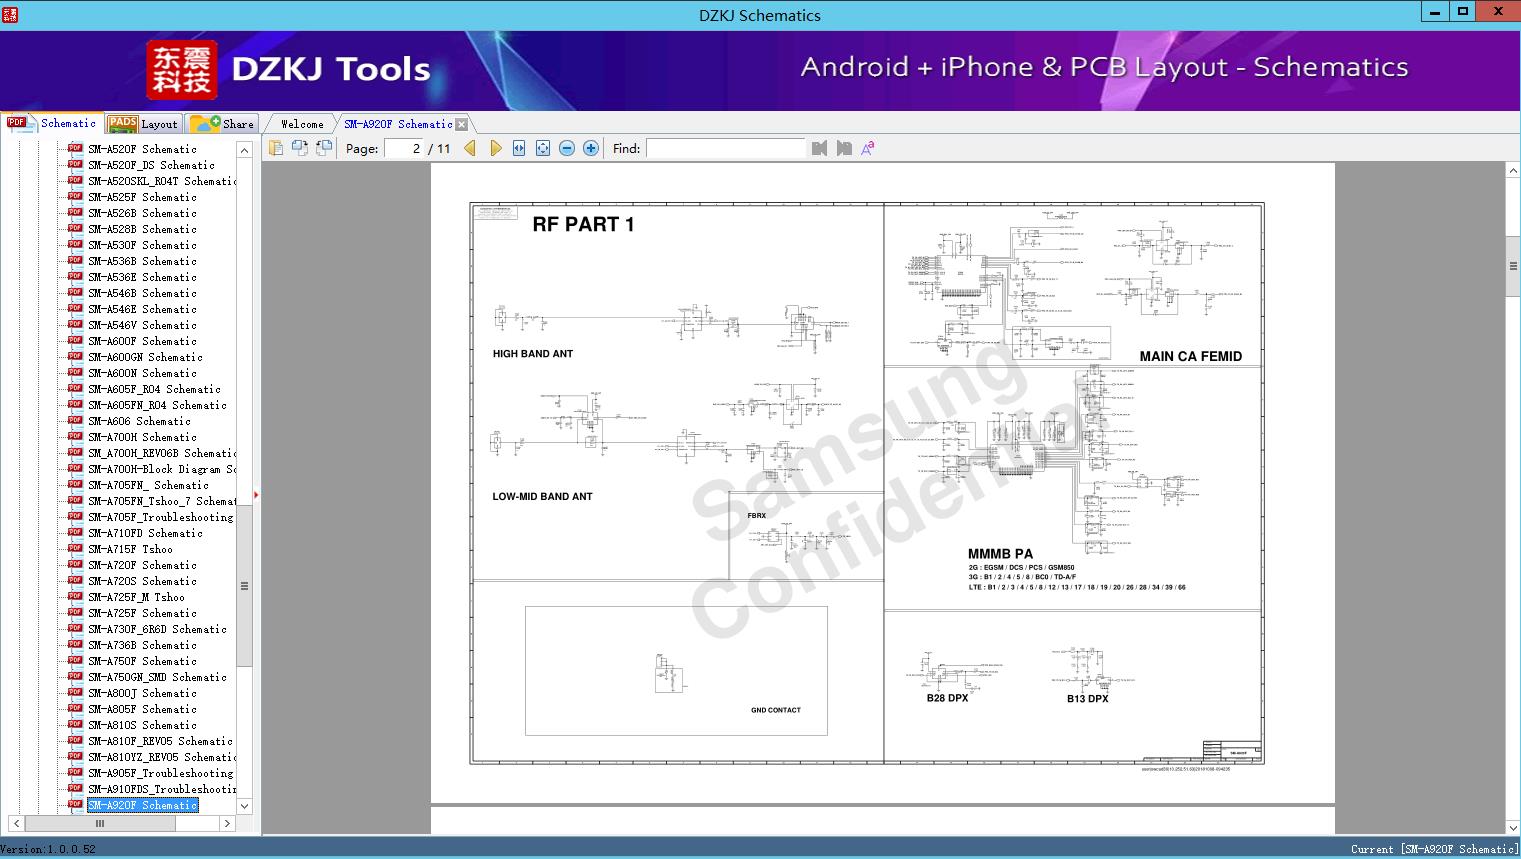Open SM-A800J Schematic
Viewport: 1521px width, 859px height.
[x=142, y=693]
